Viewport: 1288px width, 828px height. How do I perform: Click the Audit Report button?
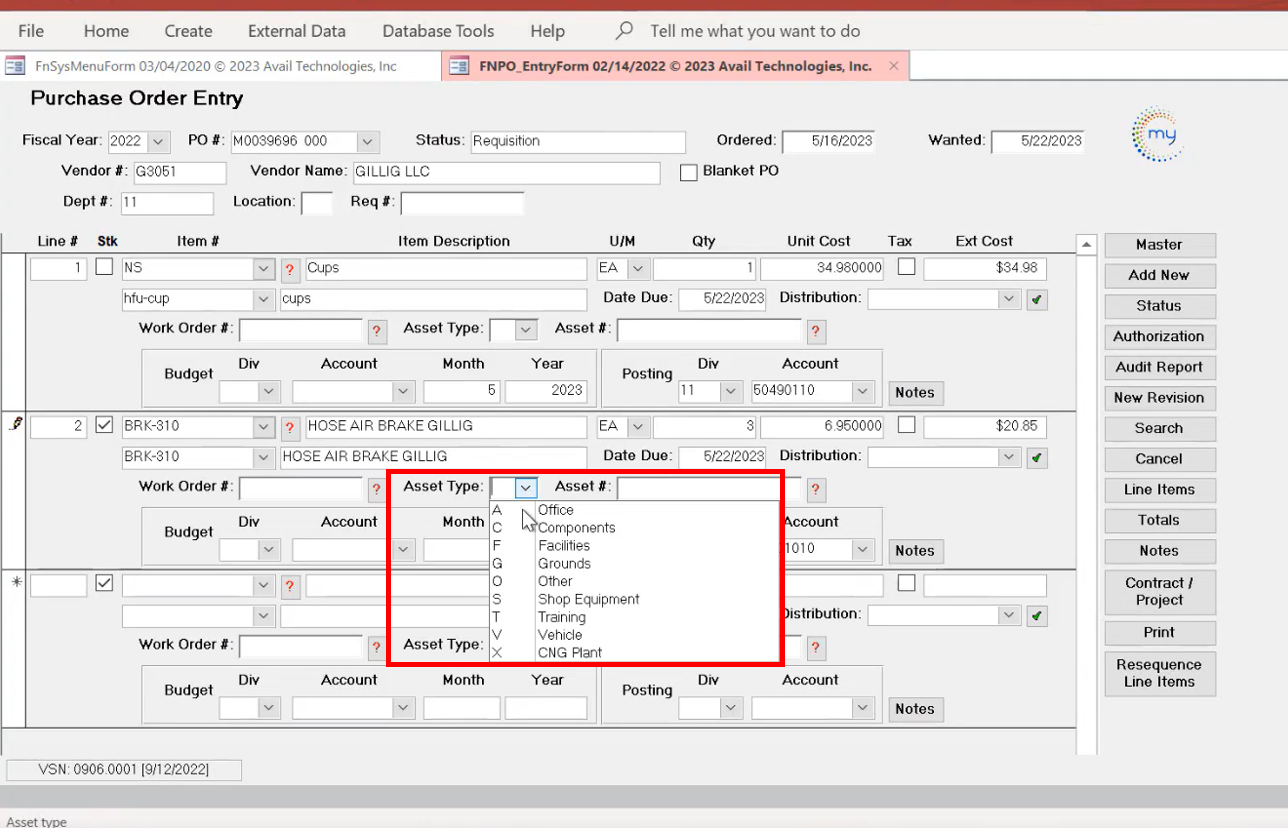point(1159,367)
